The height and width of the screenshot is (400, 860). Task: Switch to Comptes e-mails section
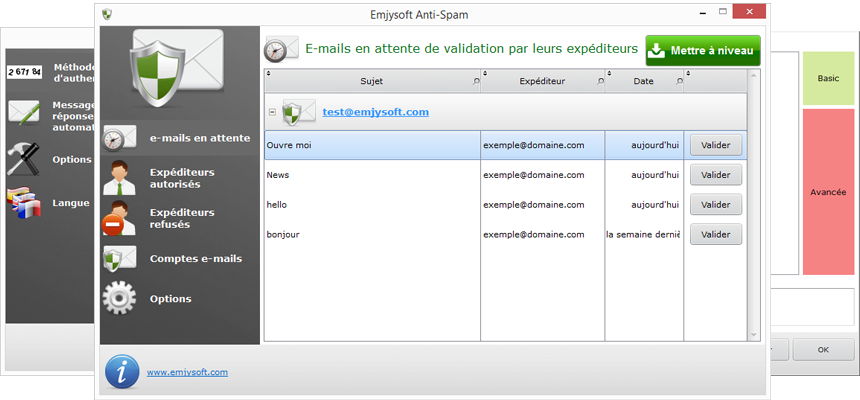195,259
